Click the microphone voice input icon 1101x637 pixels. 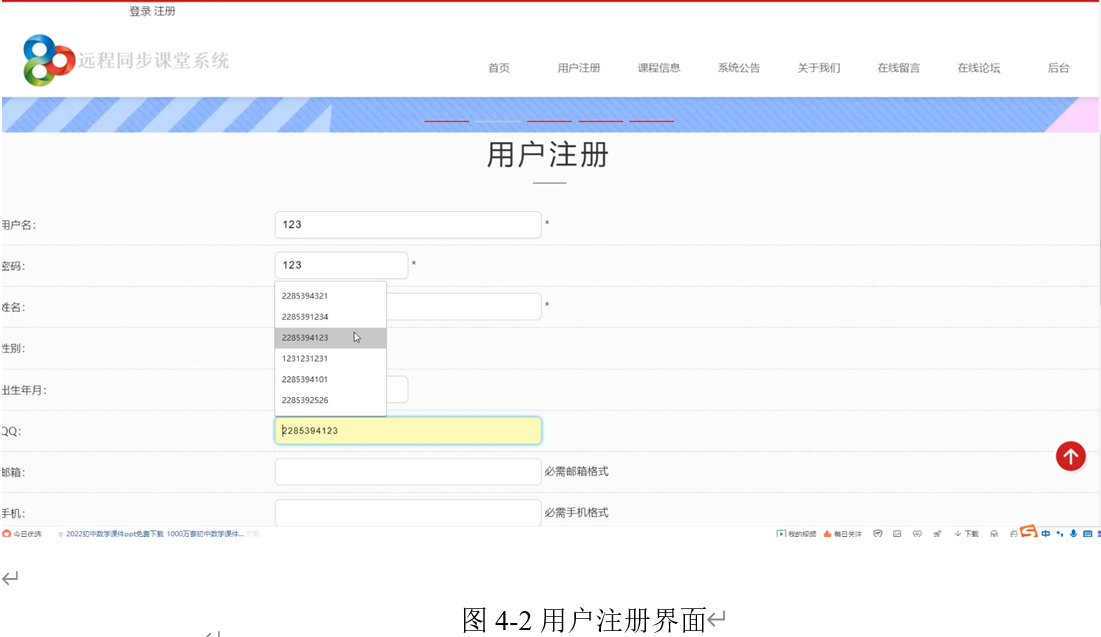click(1072, 534)
